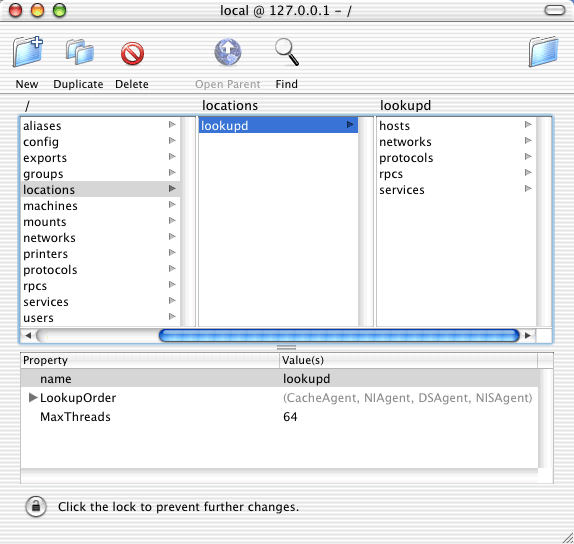Click the Open Parent globe icon
The width and height of the screenshot is (574, 544).
pyautogui.click(x=228, y=52)
